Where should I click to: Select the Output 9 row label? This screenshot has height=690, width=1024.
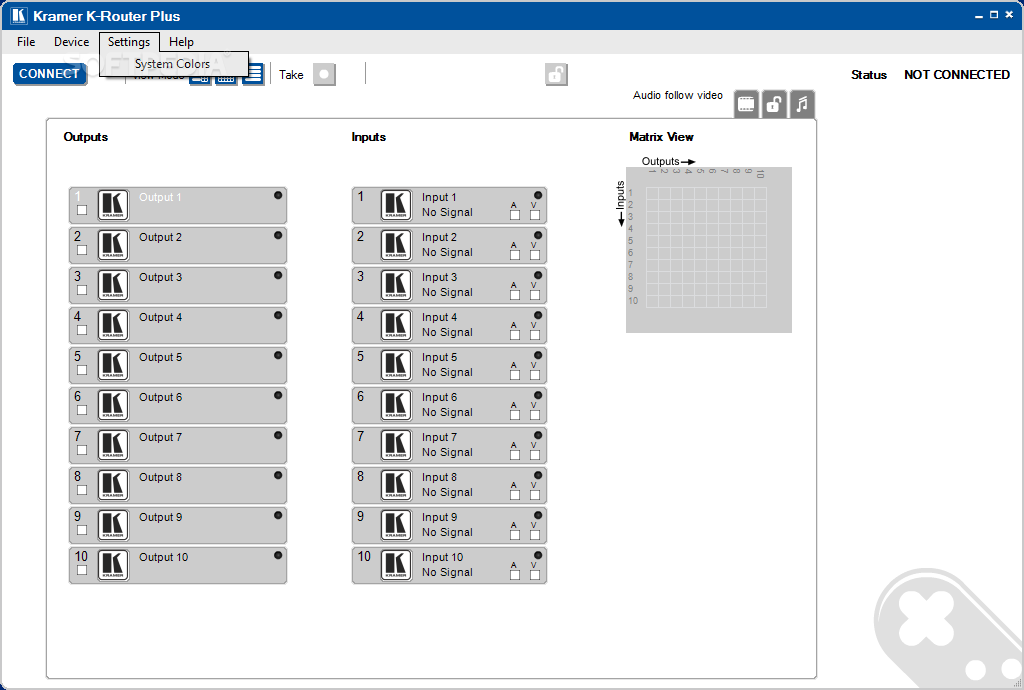point(160,517)
